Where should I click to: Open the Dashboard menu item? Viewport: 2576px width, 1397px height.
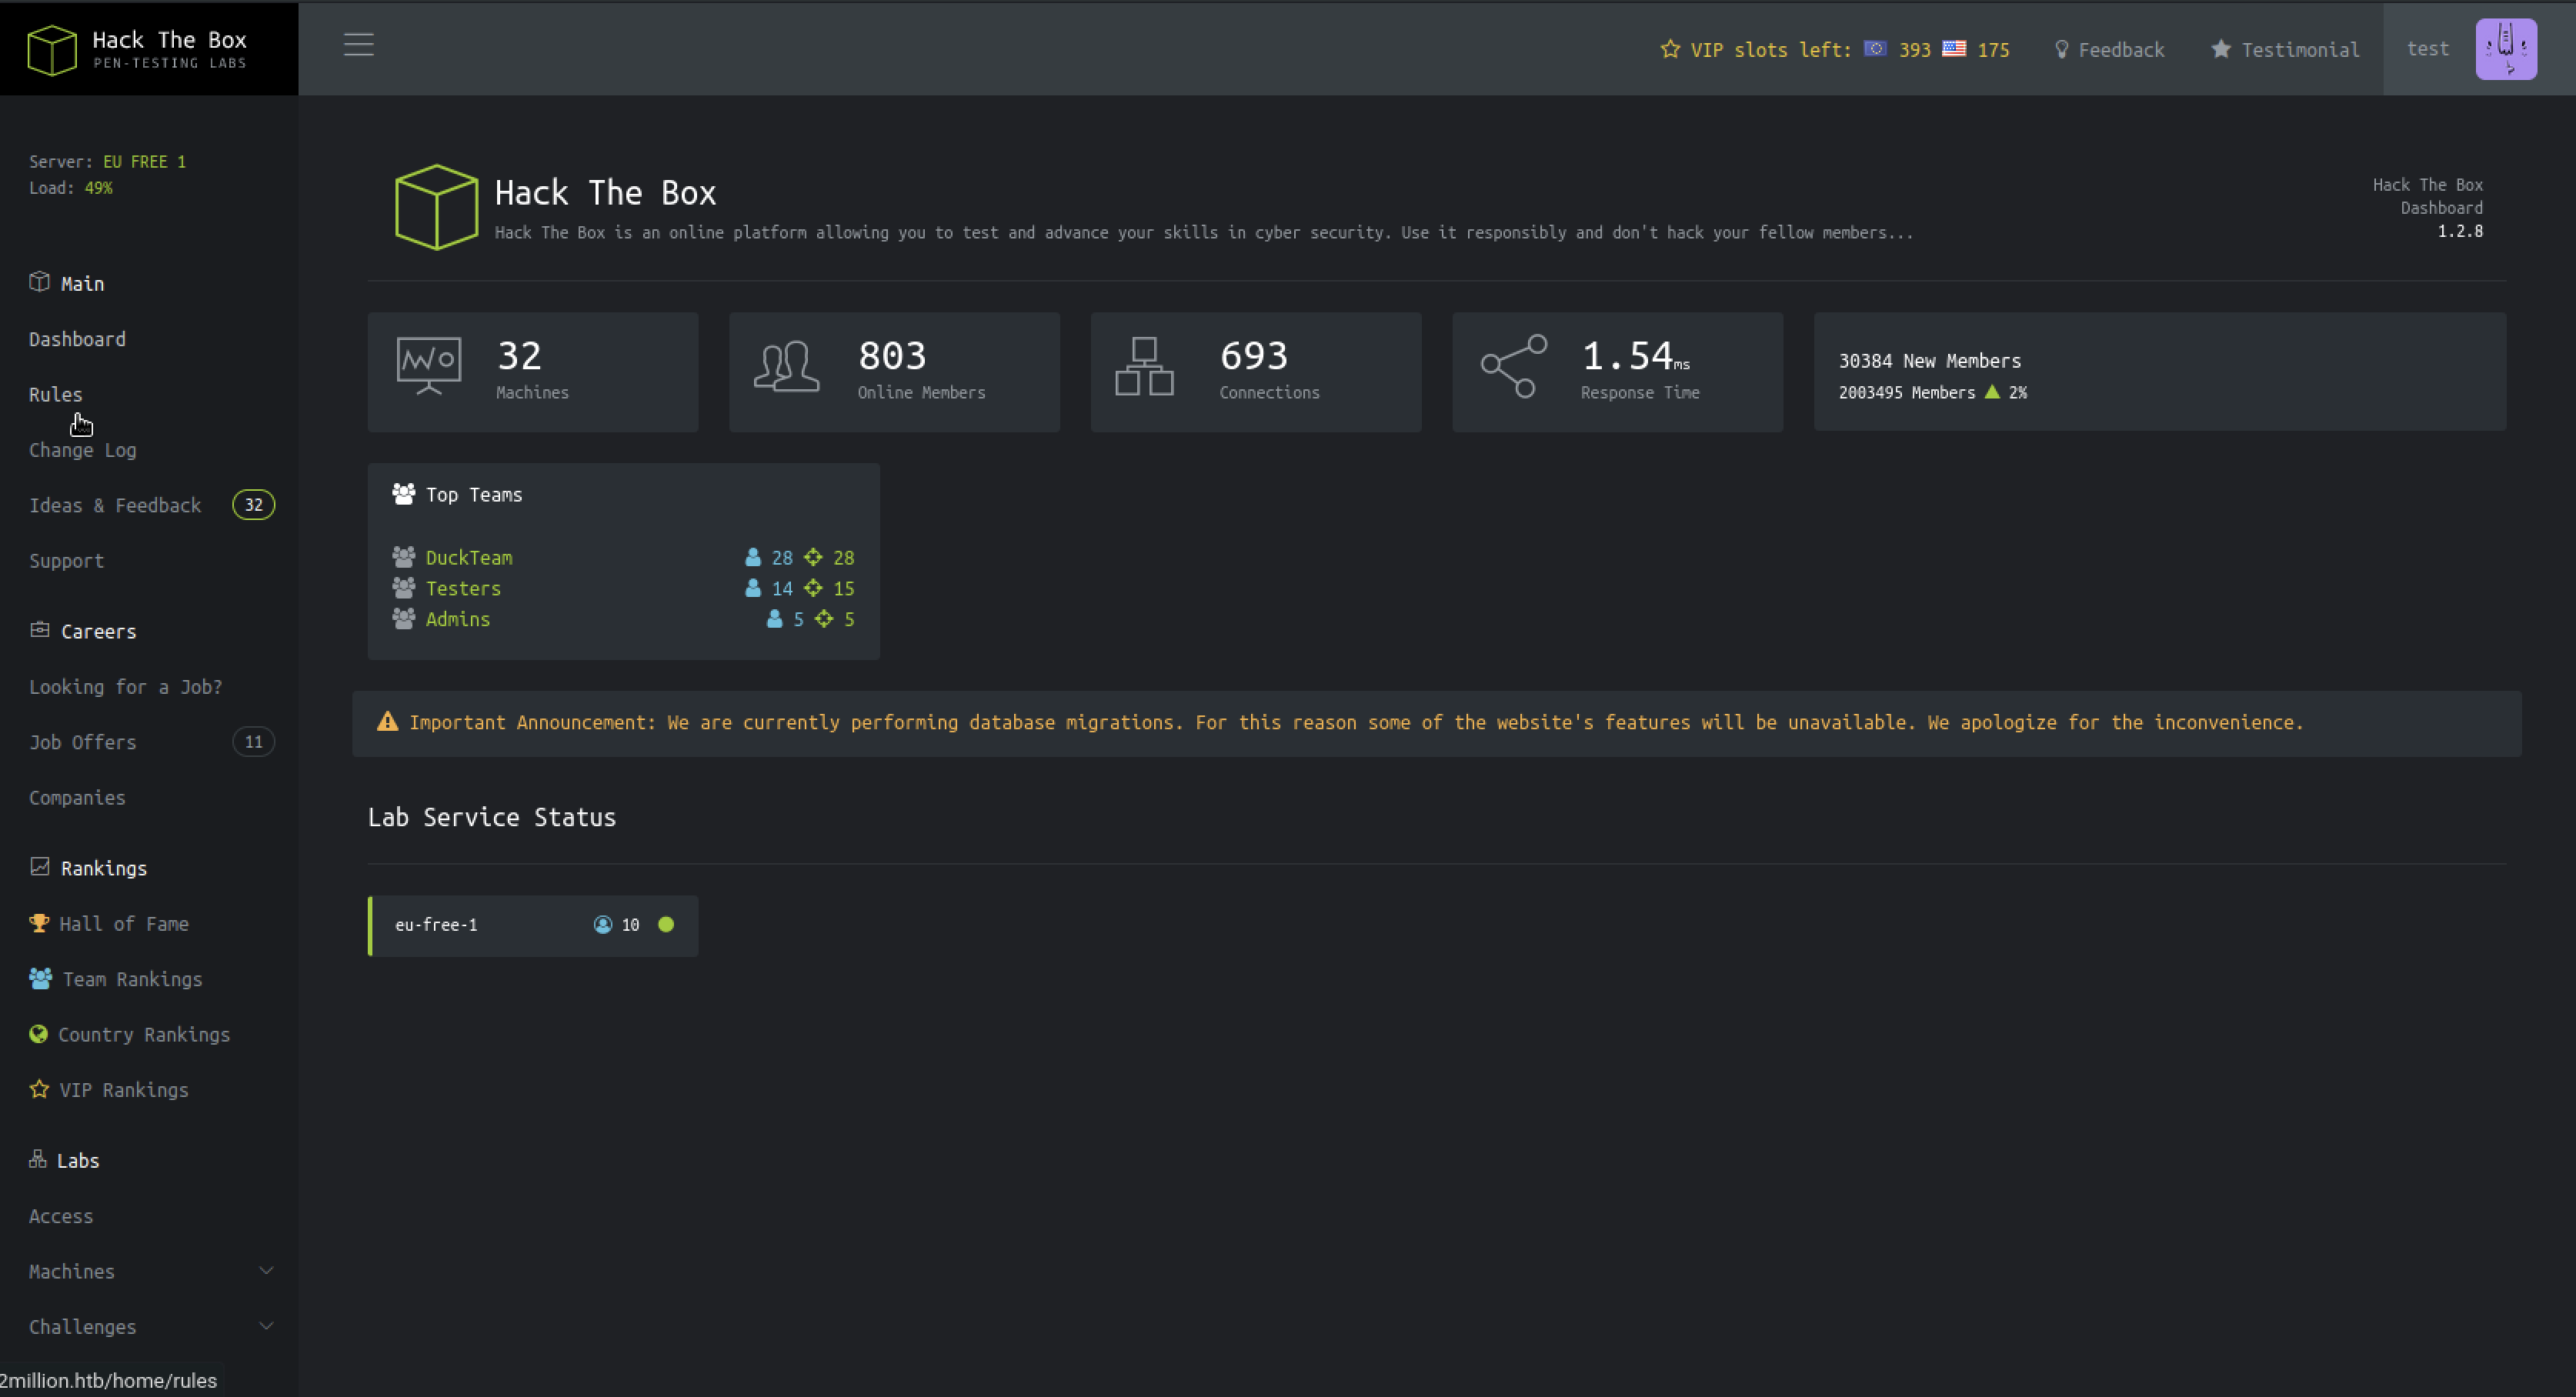77,339
